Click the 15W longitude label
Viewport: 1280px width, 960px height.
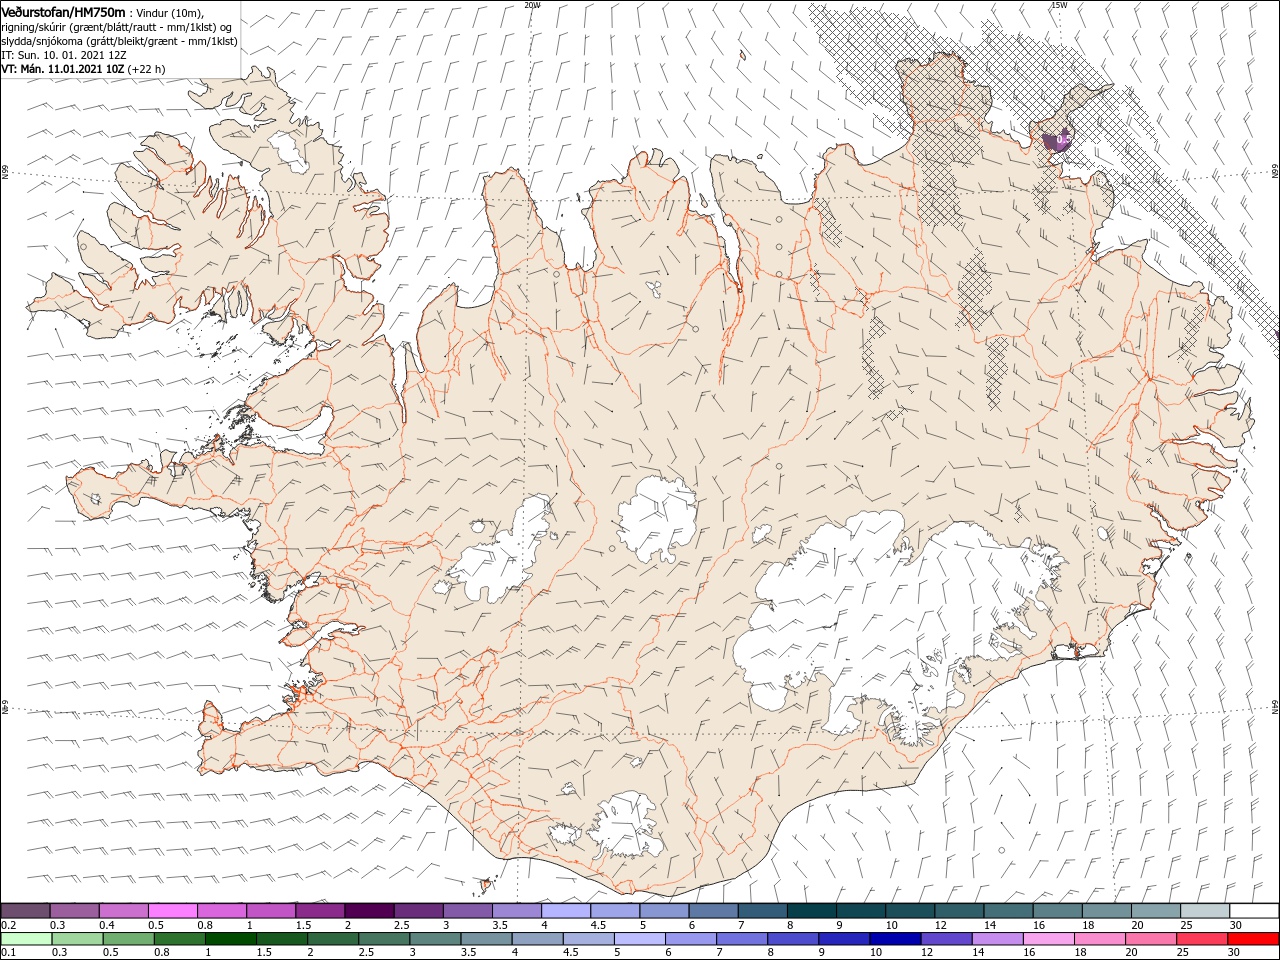[x=1059, y=5]
